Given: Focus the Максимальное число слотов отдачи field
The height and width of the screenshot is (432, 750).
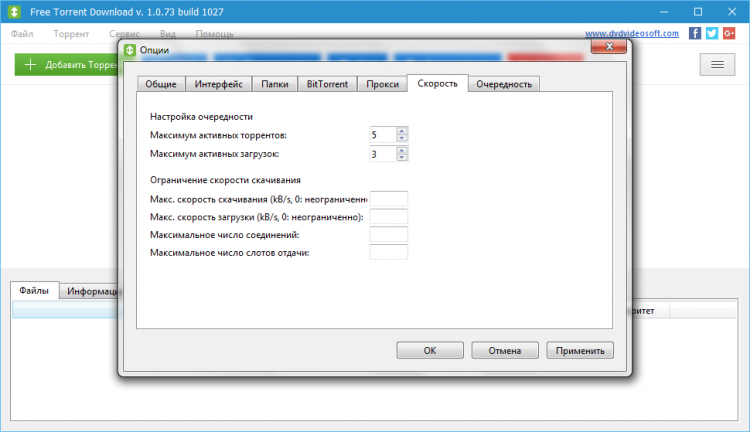Looking at the screenshot, I should (388, 252).
